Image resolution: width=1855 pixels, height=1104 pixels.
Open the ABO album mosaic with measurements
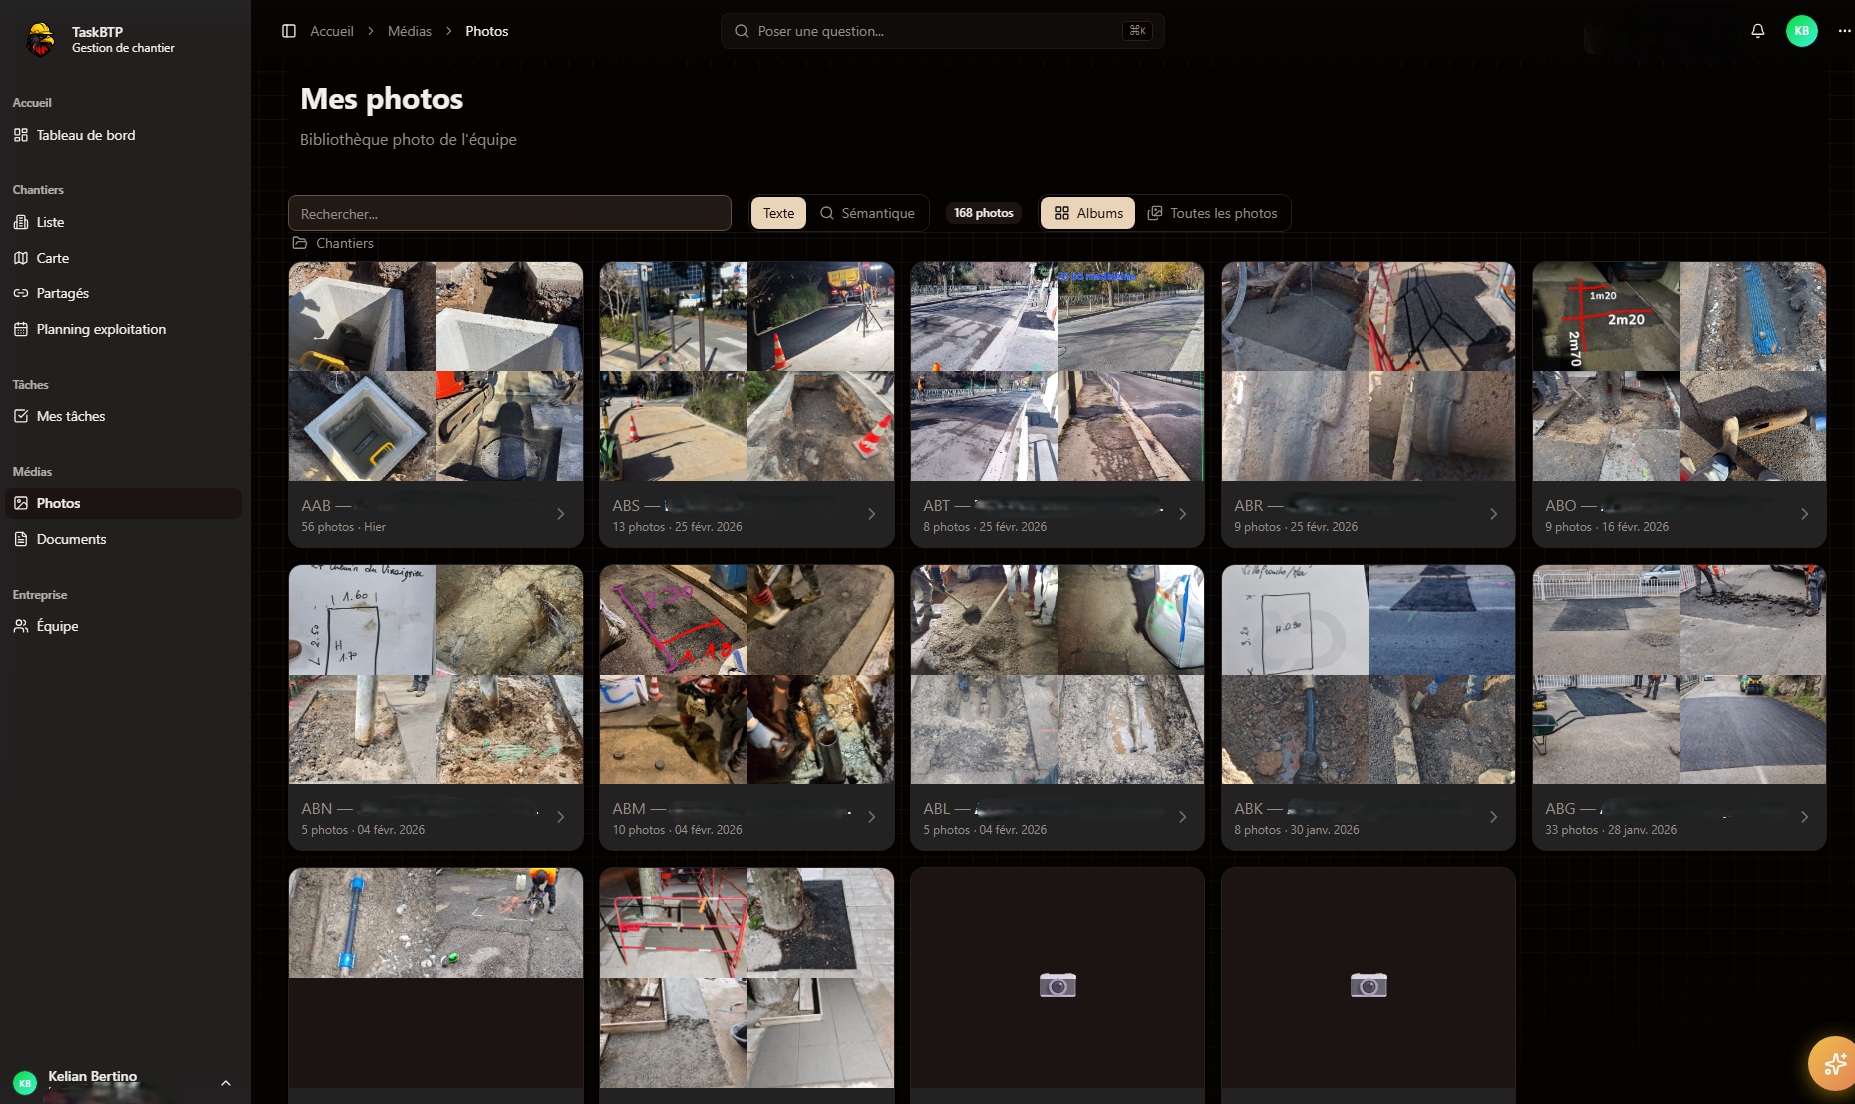pyautogui.click(x=1679, y=371)
